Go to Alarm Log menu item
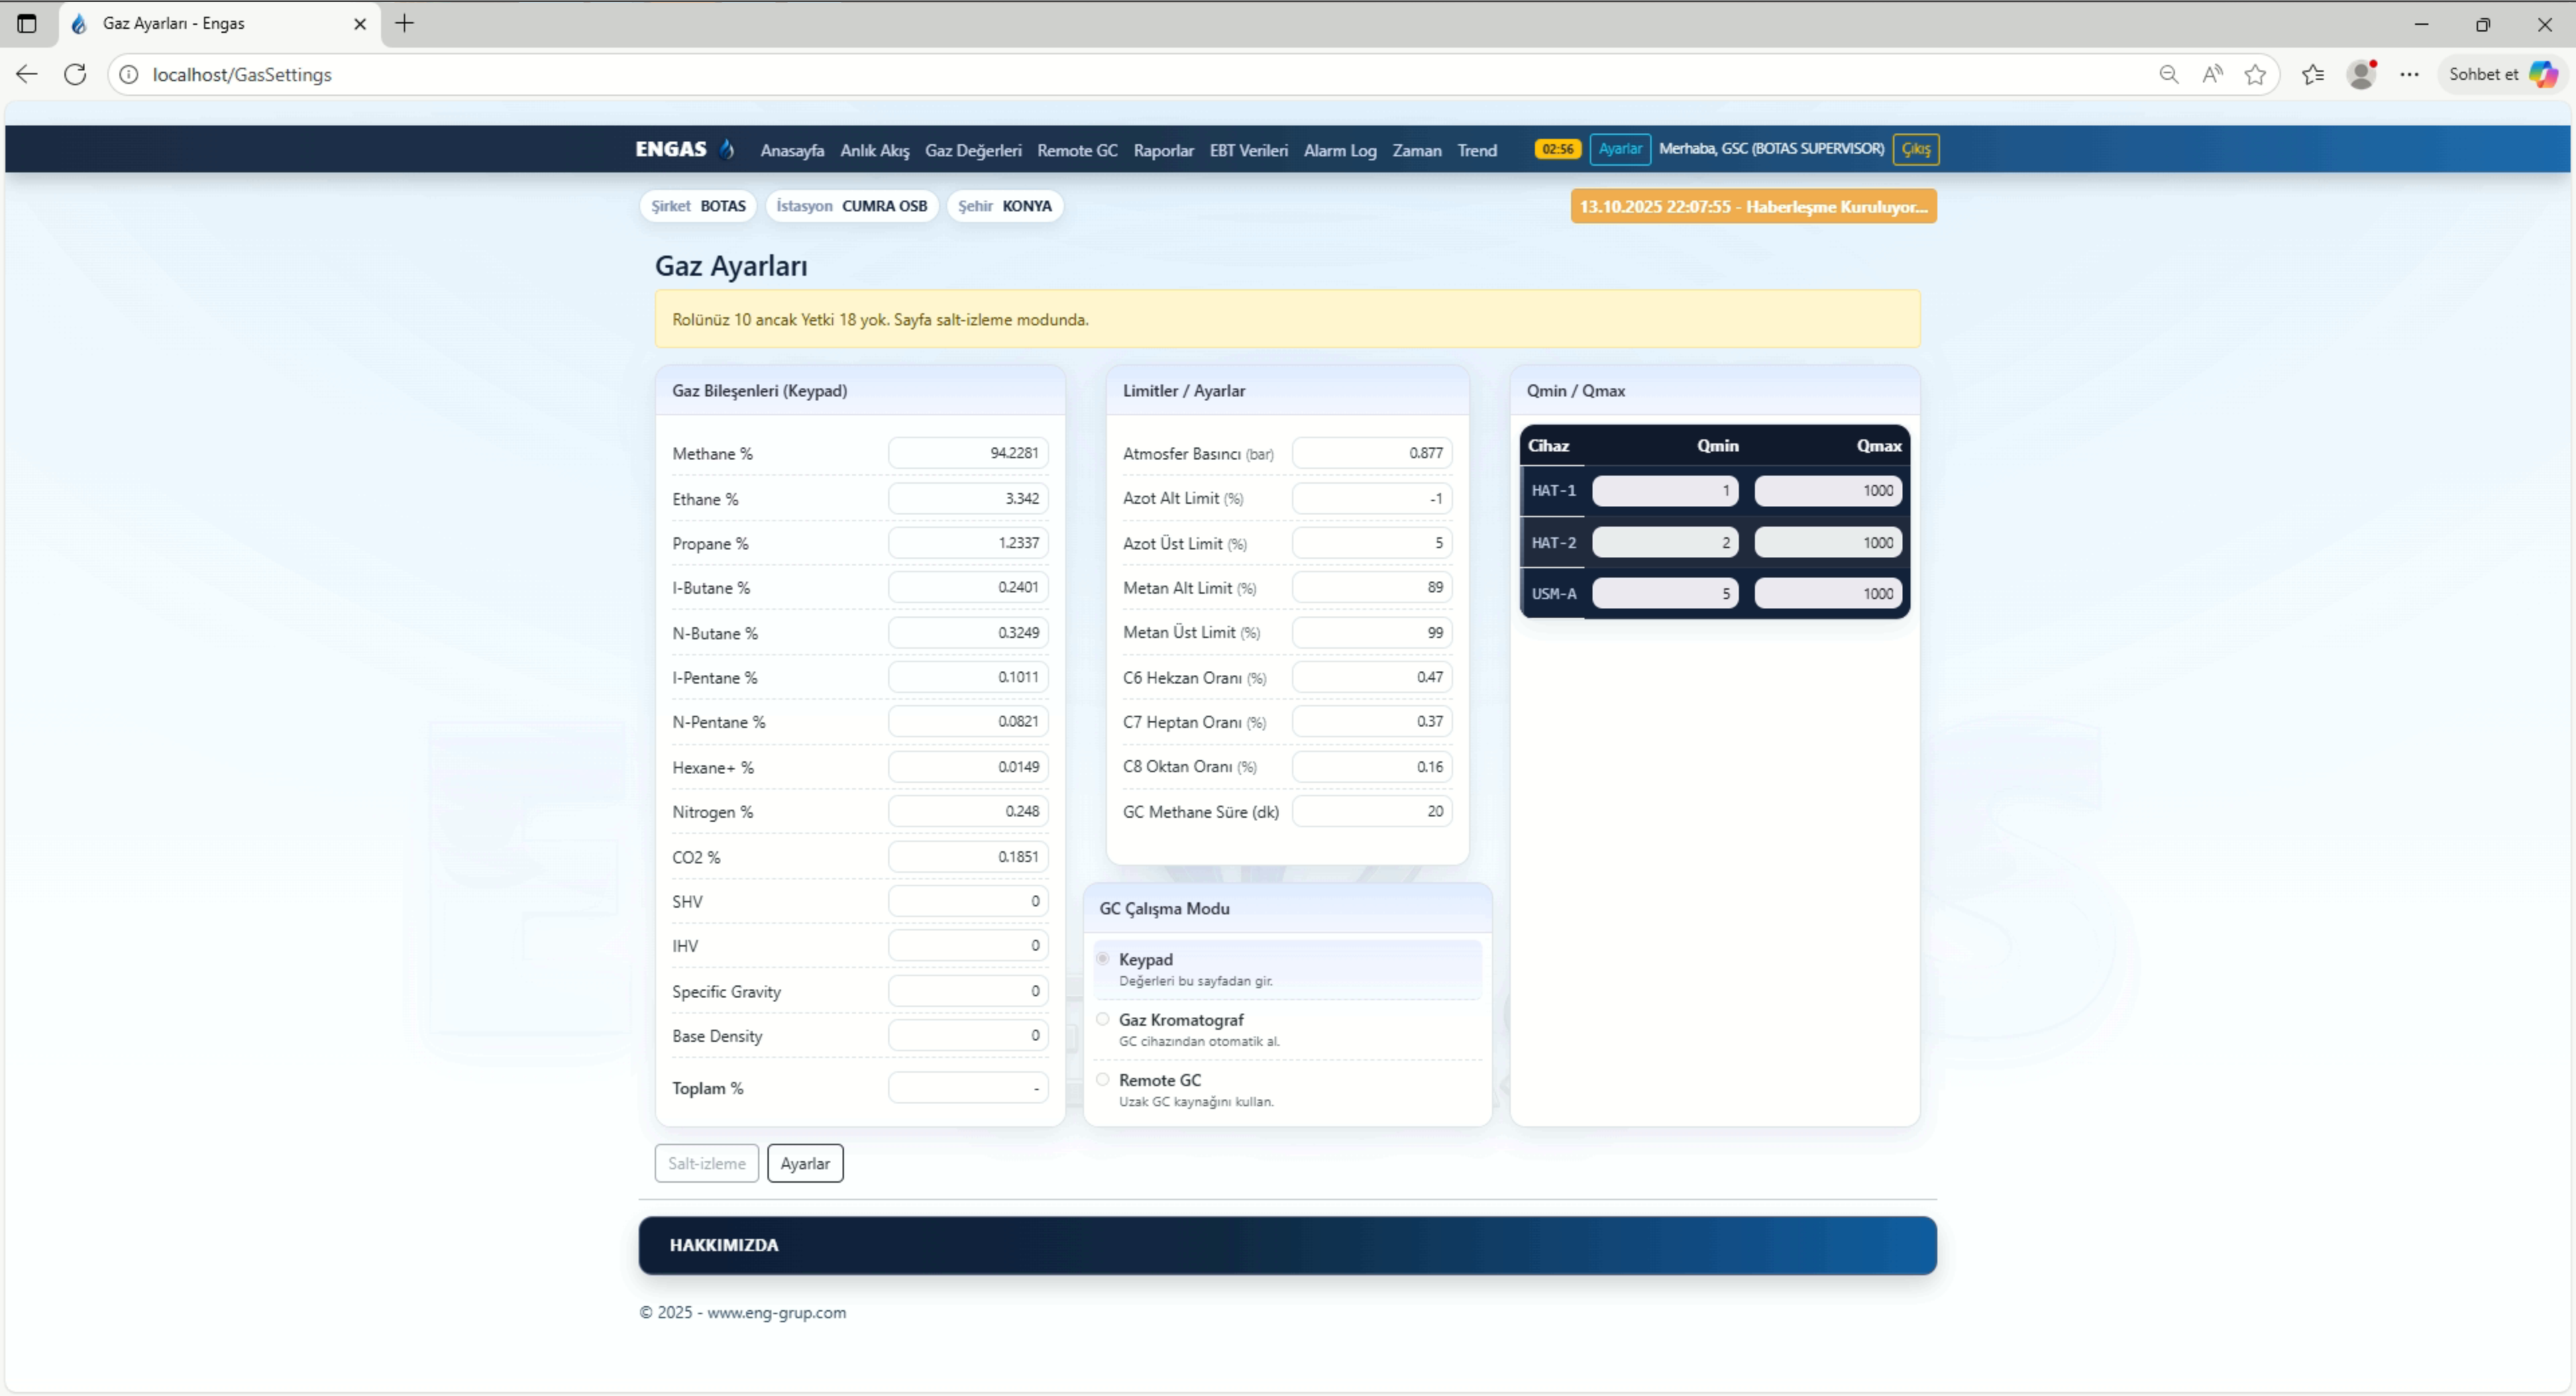2576x1396 pixels. coord(1339,150)
